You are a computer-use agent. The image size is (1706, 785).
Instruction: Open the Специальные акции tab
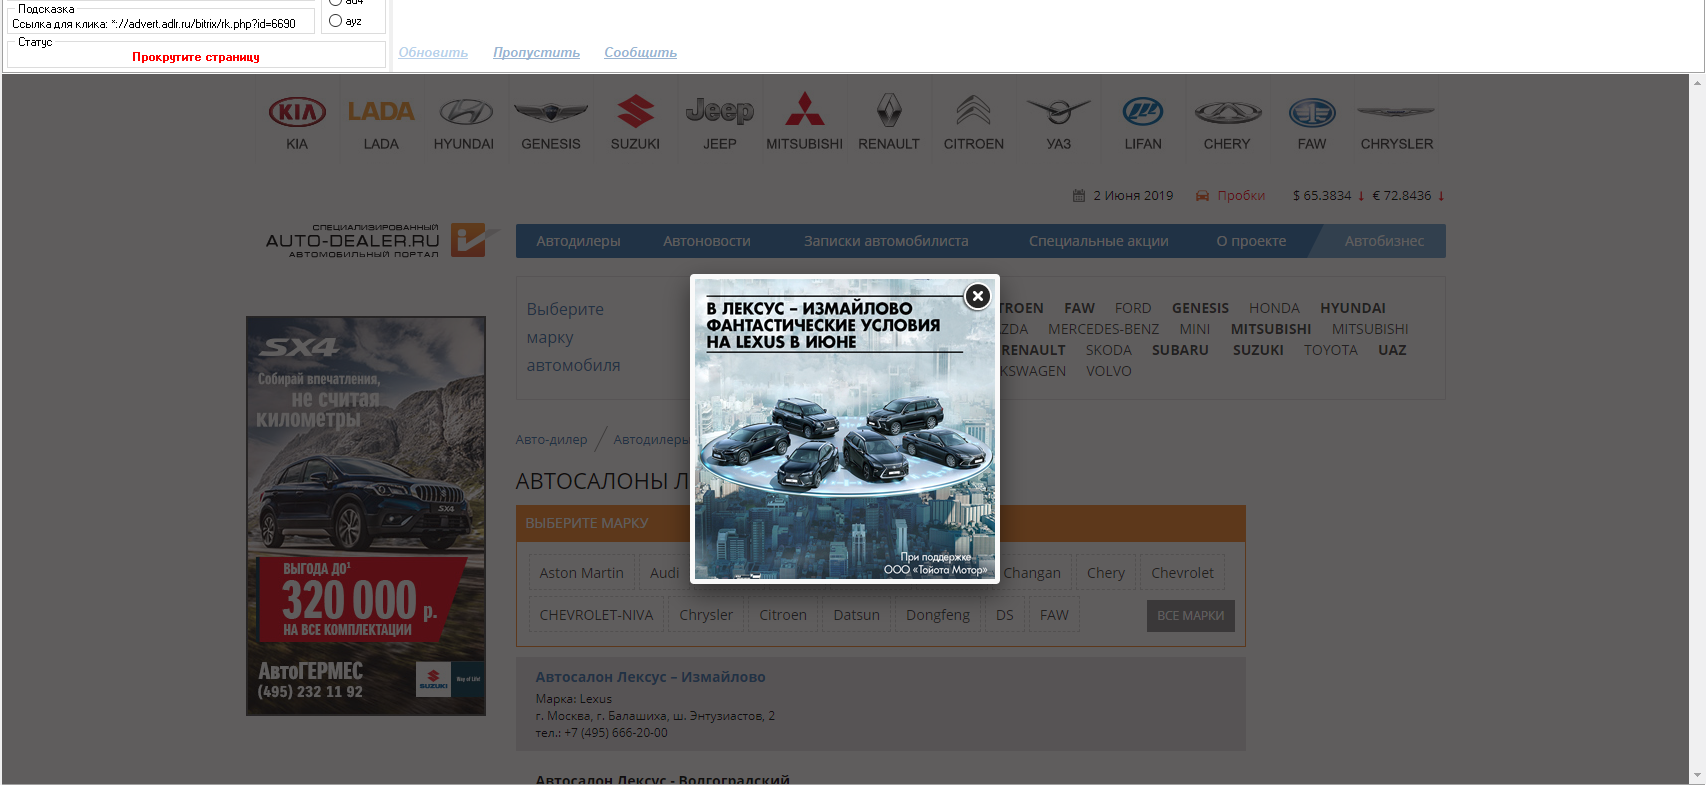point(1098,241)
